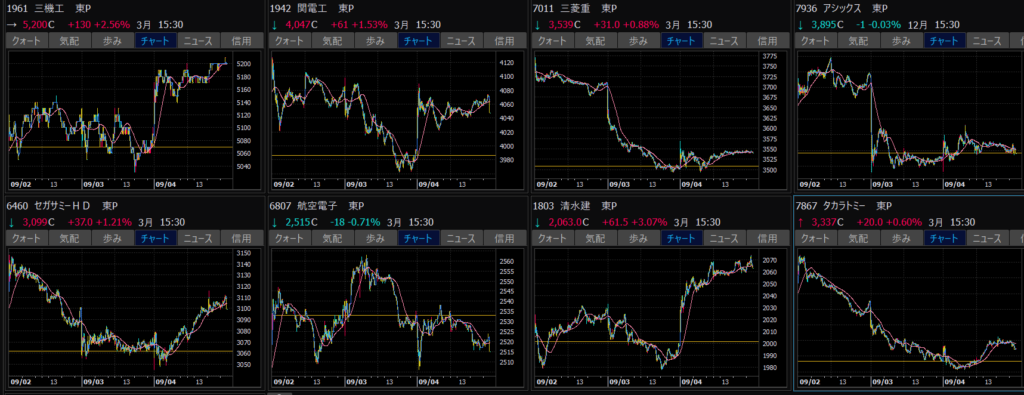Screen dimensions: 1024x395
Task: Select チャート tab in 航空電子 panel
Action: [x=419, y=238]
